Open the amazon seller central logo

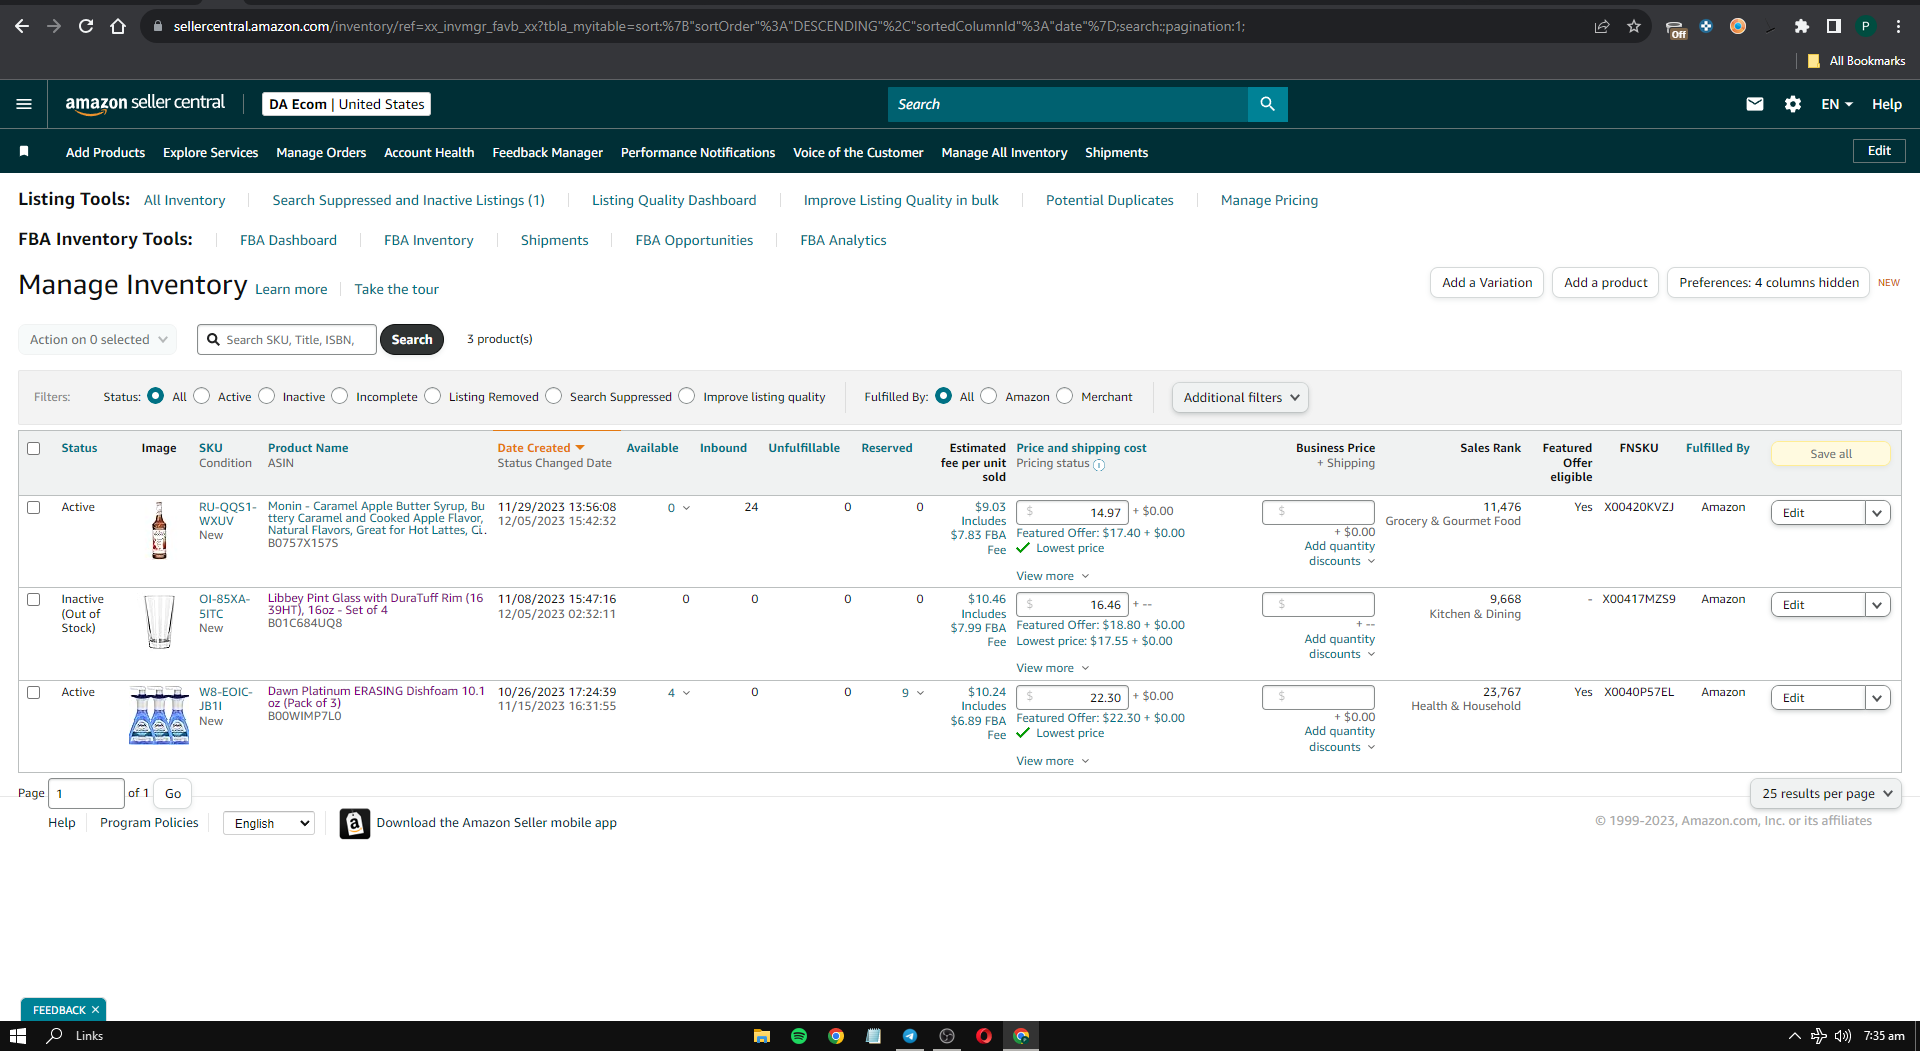click(x=145, y=104)
